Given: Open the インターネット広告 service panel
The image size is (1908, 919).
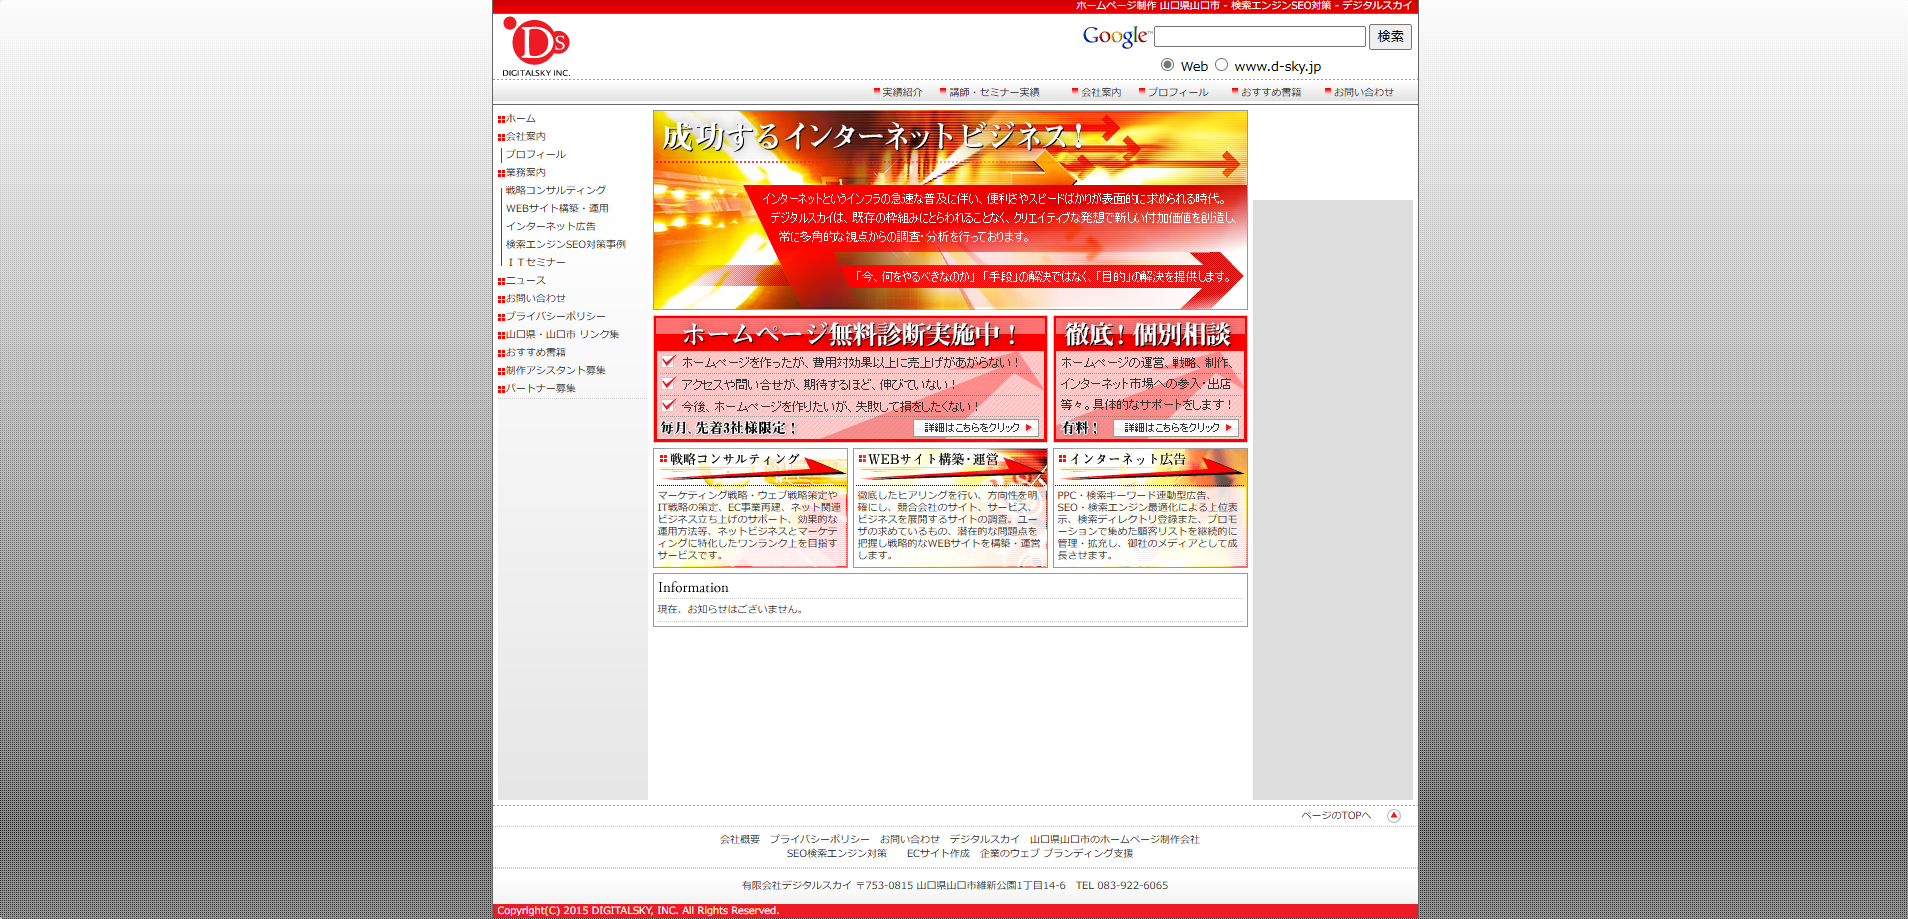Looking at the screenshot, I should click(x=1149, y=508).
